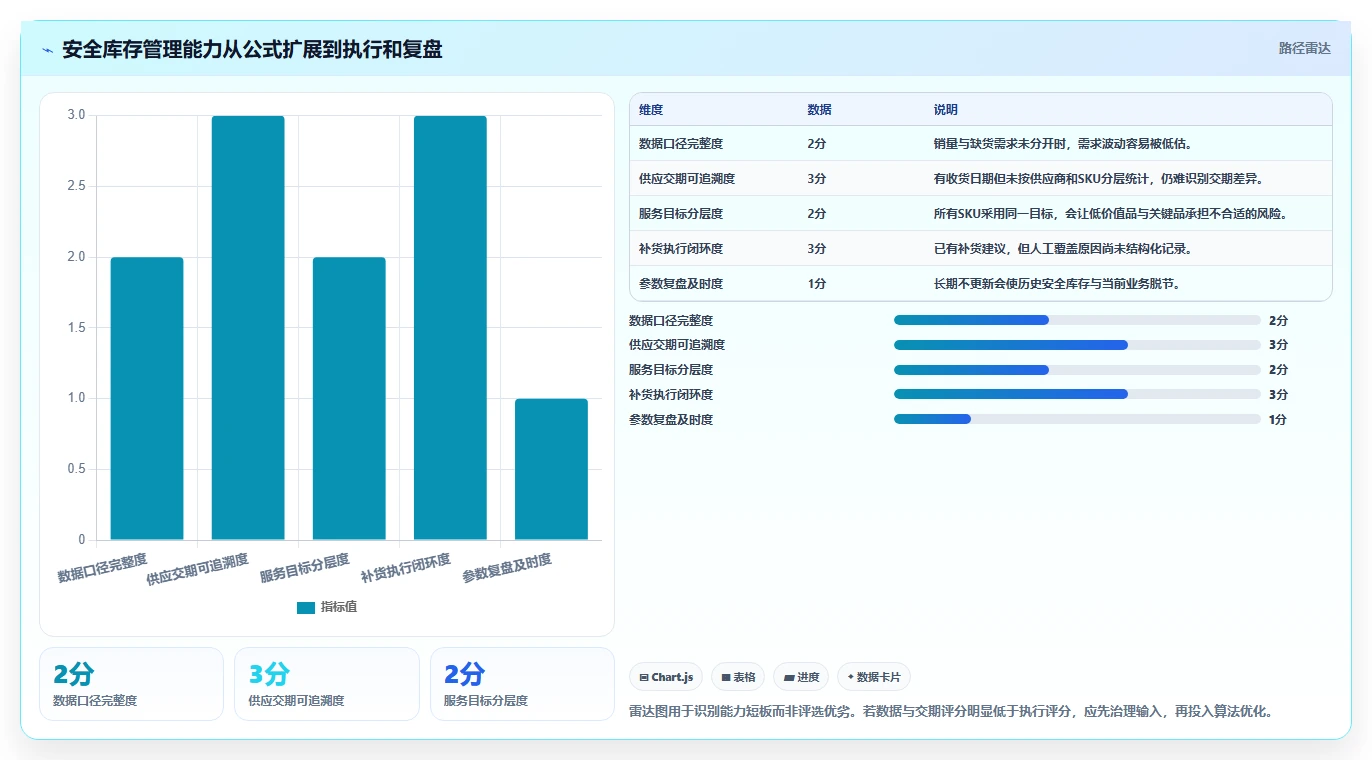Click the 说明 column header
Screen dimensions: 1372x760
[x=945, y=110]
